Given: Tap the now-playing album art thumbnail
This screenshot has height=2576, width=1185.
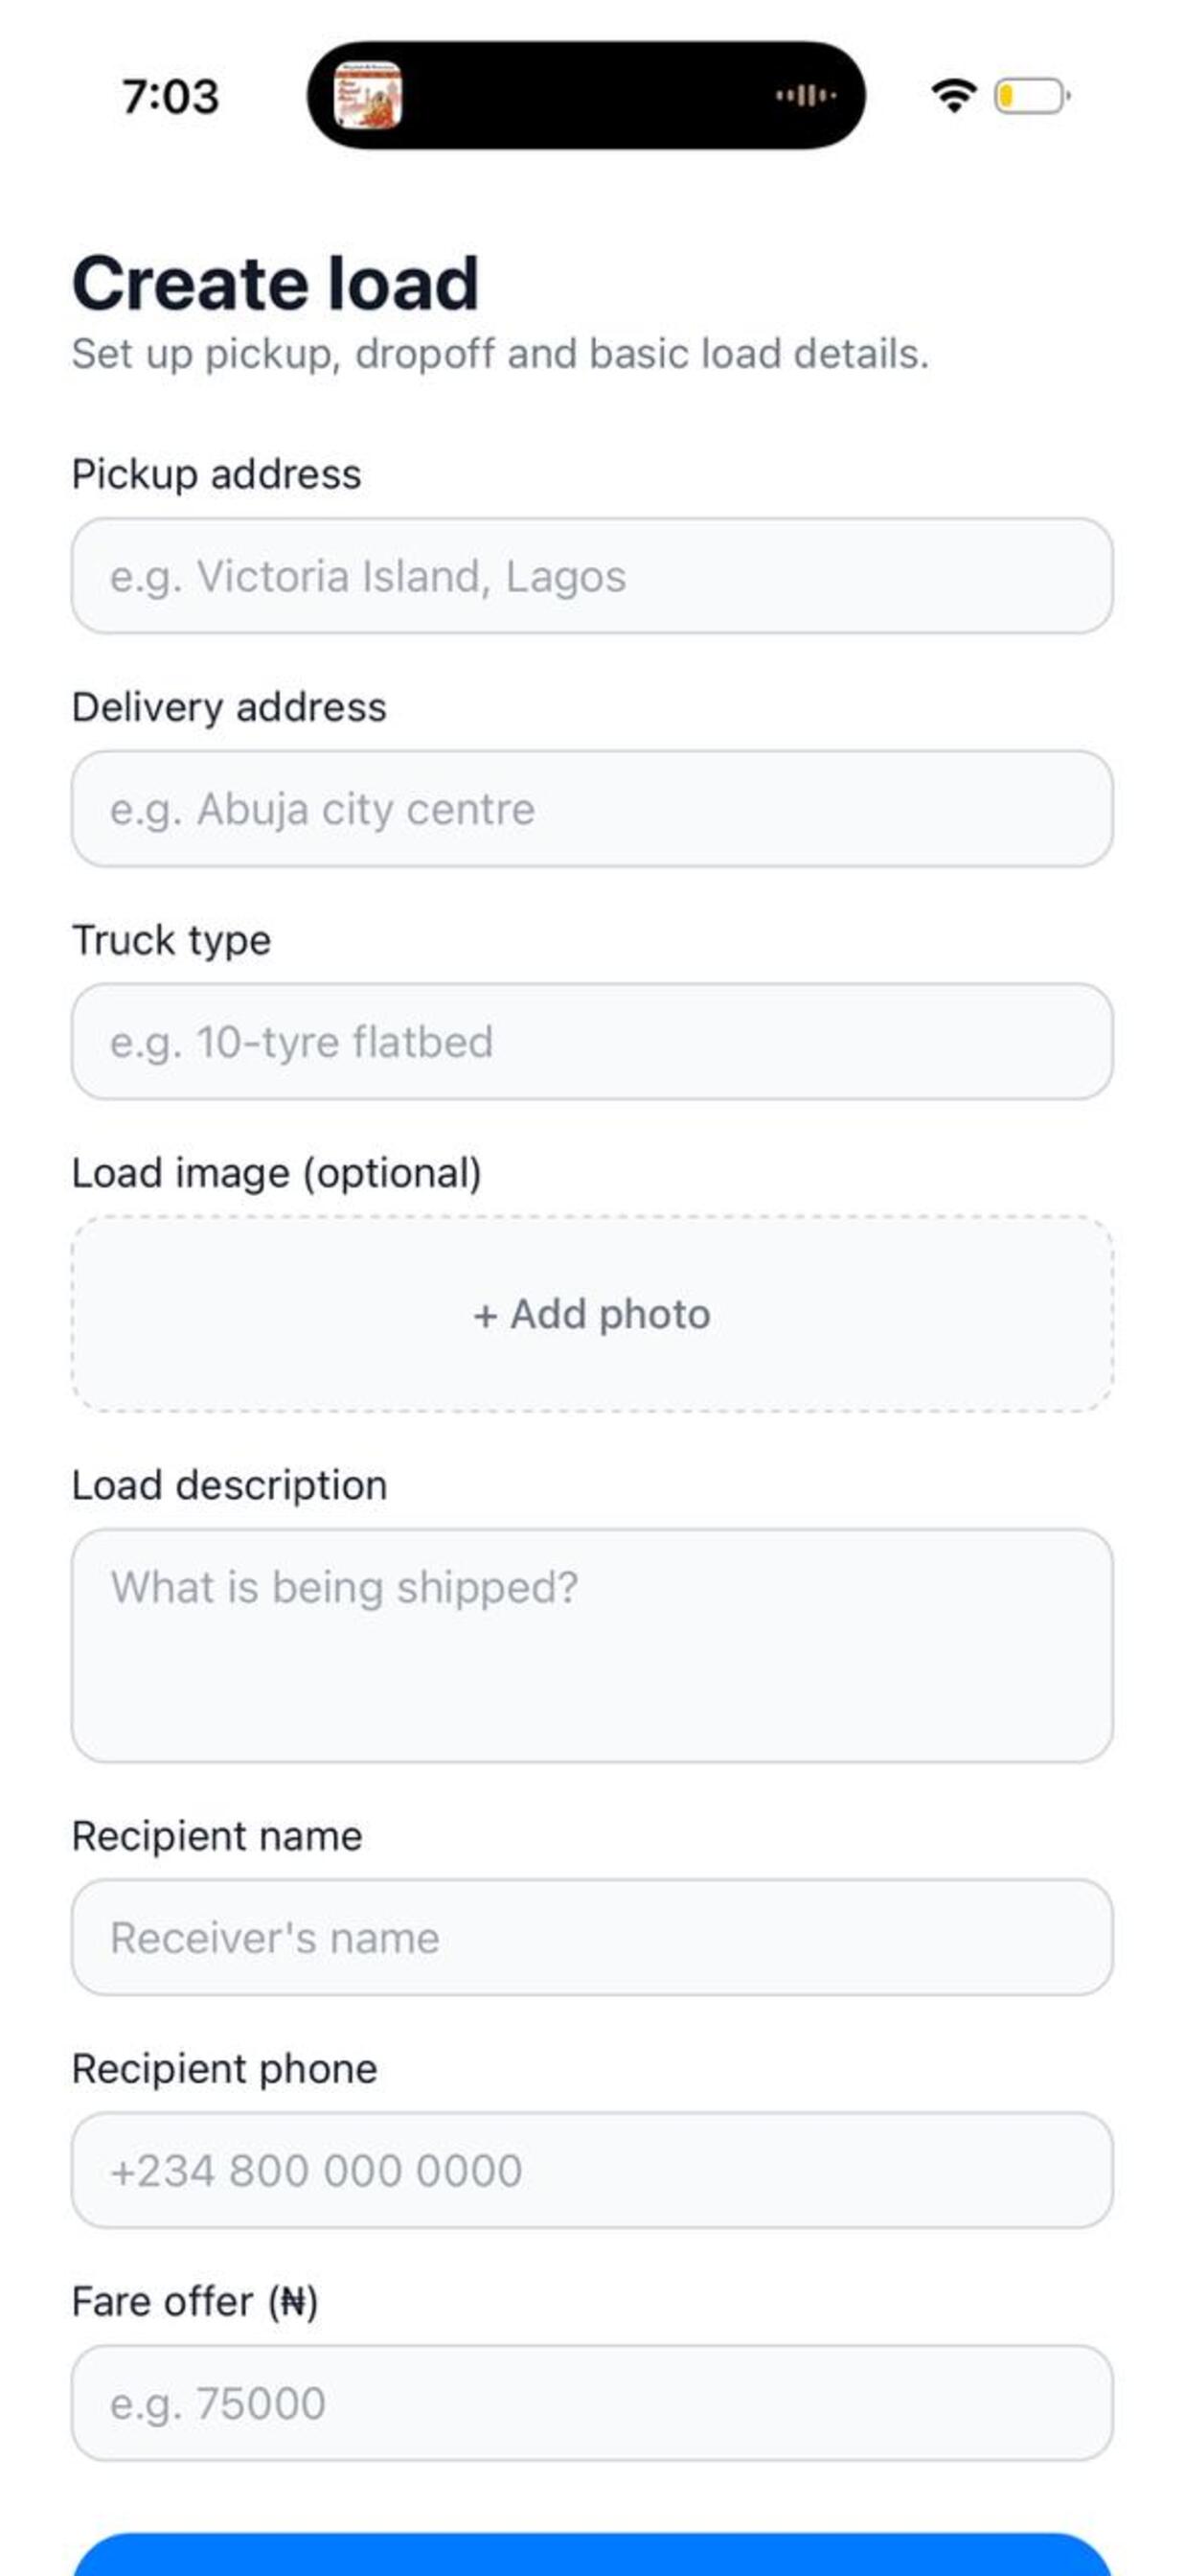Looking at the screenshot, I should [x=367, y=96].
